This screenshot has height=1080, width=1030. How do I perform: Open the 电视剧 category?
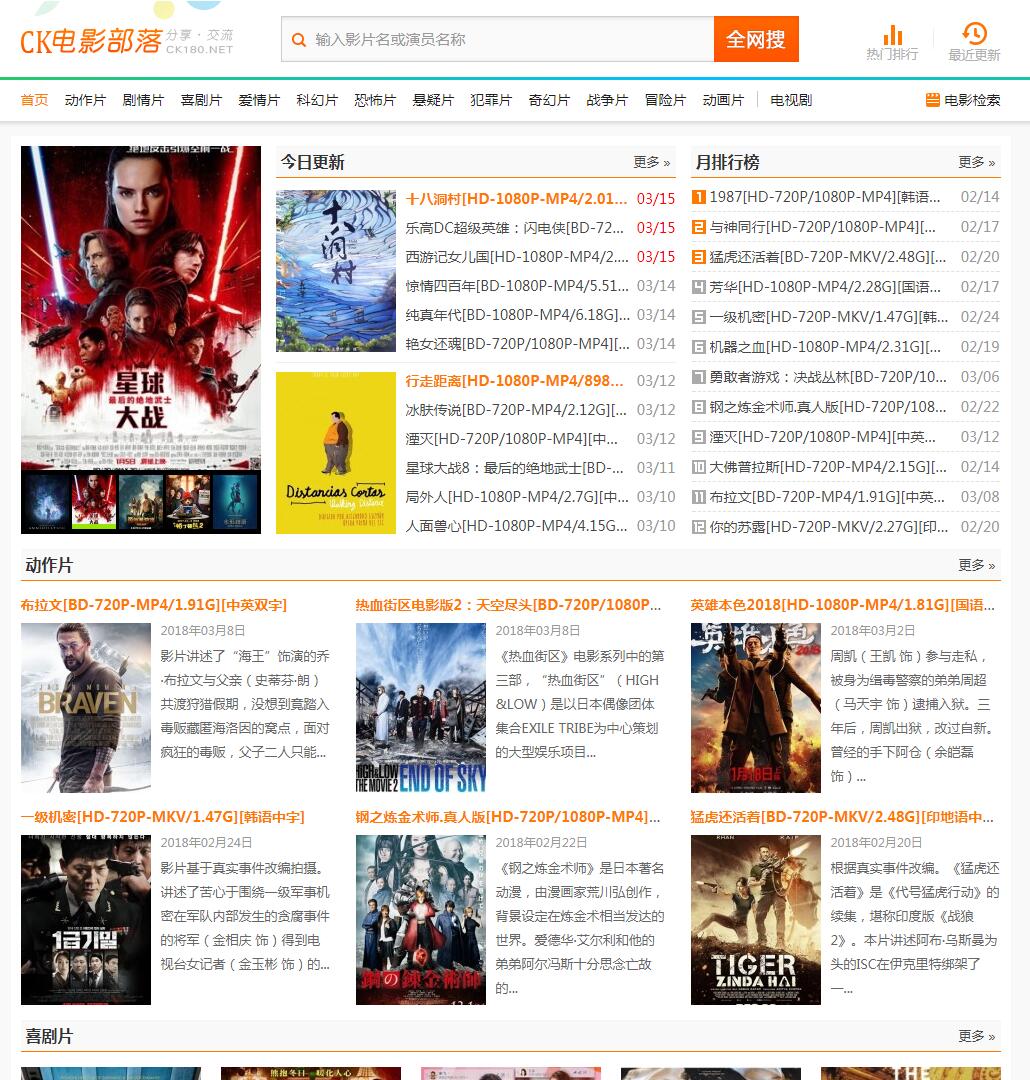791,100
